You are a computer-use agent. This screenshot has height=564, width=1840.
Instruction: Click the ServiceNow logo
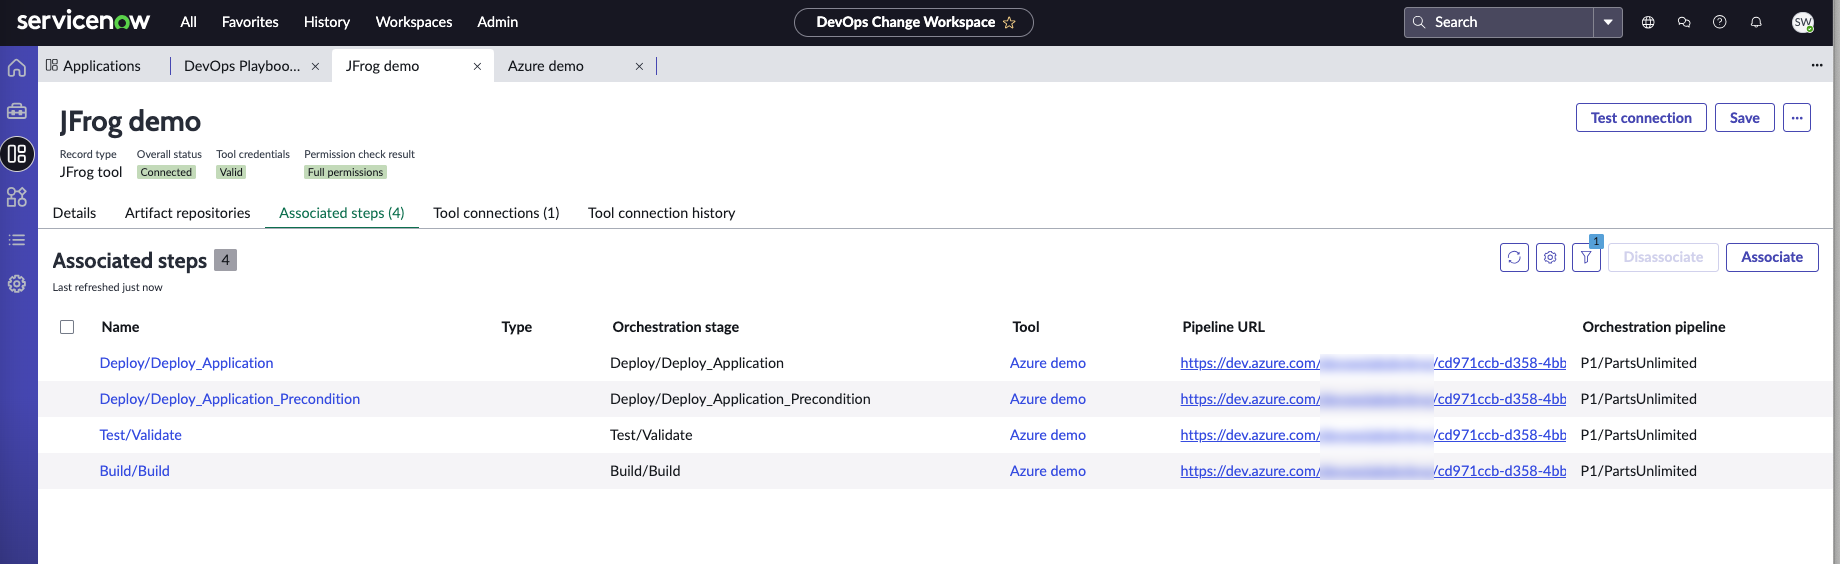tap(83, 21)
